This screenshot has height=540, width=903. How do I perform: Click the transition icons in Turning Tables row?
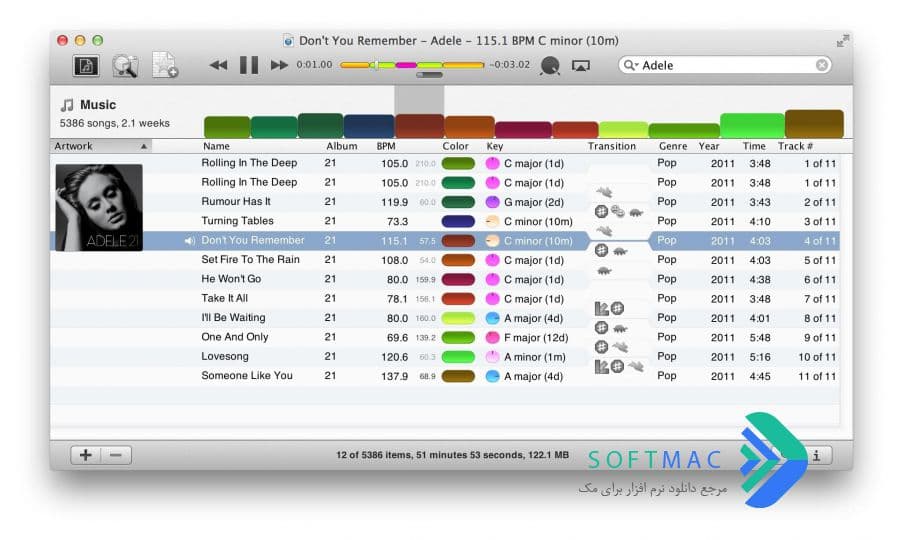click(x=619, y=212)
